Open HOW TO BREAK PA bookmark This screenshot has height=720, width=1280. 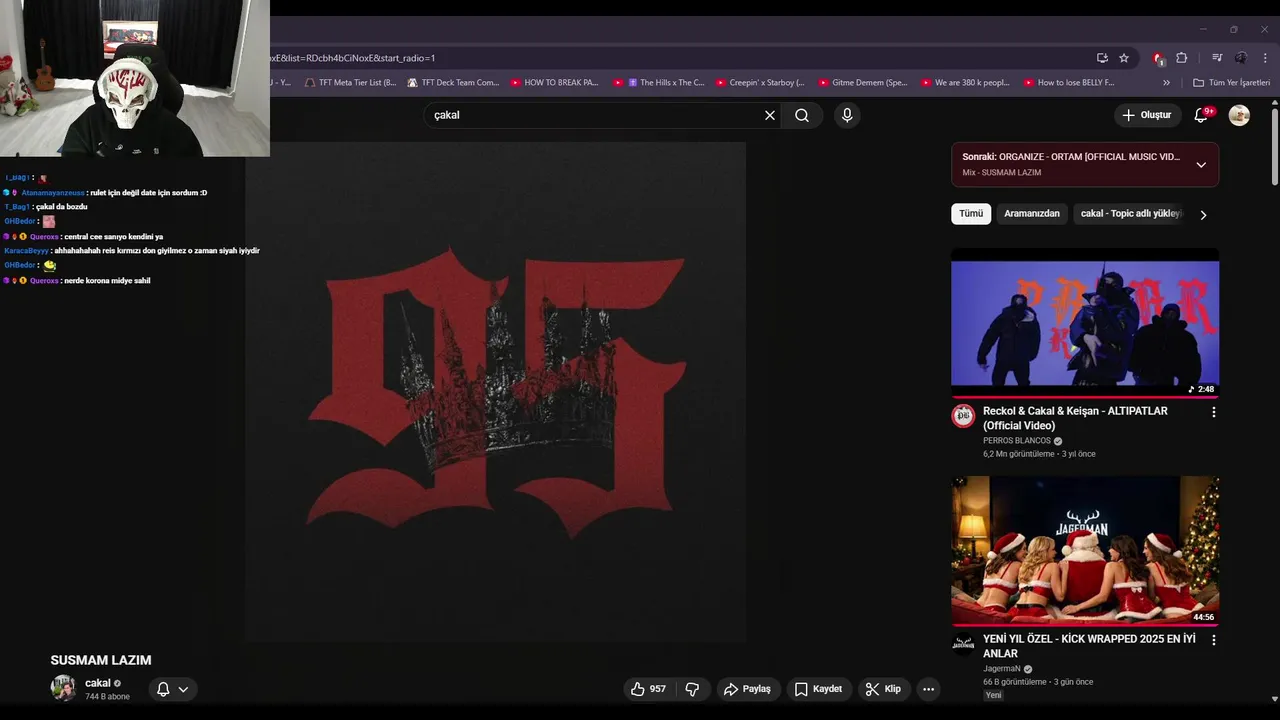click(x=555, y=83)
